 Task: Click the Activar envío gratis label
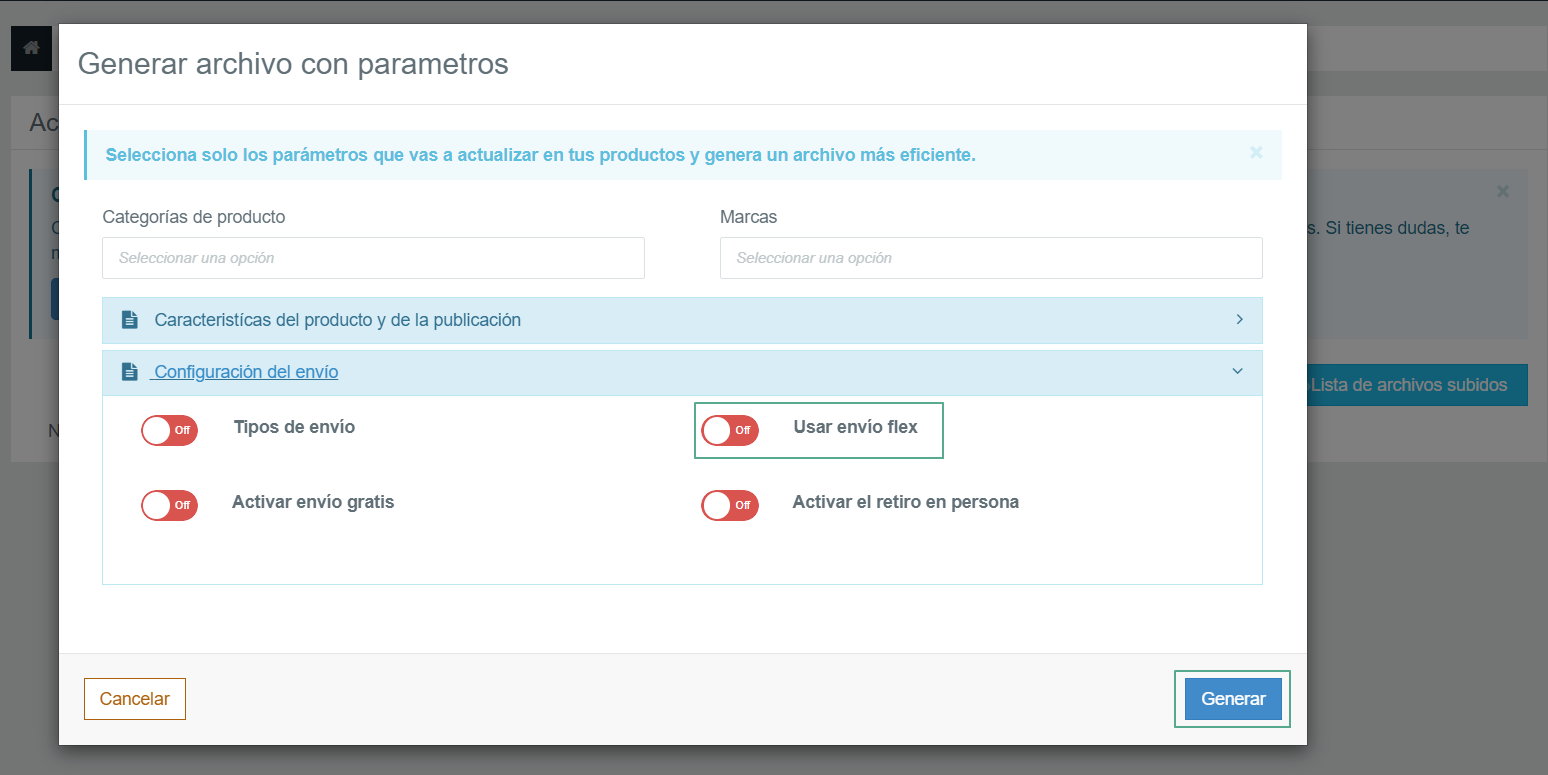pos(313,502)
